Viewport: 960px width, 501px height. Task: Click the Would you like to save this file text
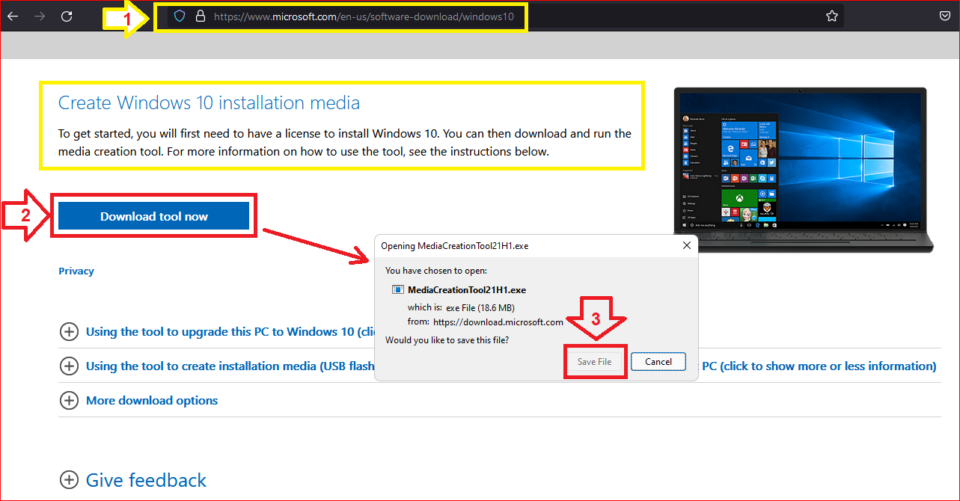pos(447,340)
